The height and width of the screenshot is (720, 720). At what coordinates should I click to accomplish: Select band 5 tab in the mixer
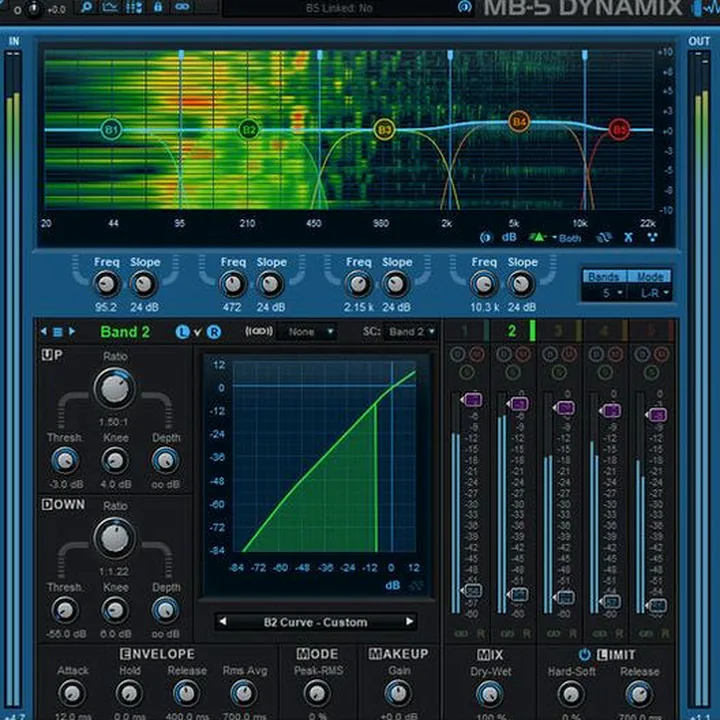[652, 331]
